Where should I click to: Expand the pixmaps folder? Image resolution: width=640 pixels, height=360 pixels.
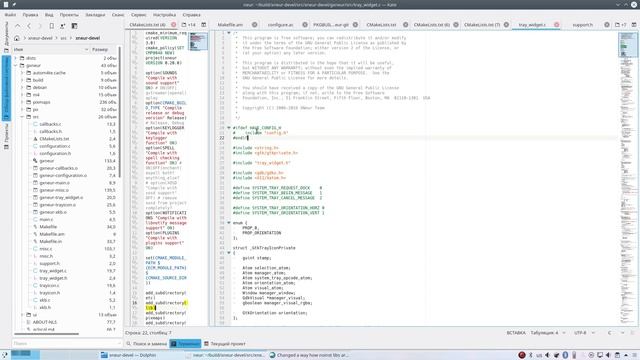(22, 102)
